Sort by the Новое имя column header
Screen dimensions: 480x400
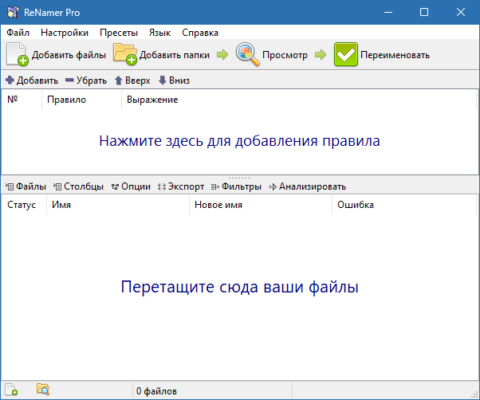[x=261, y=205]
